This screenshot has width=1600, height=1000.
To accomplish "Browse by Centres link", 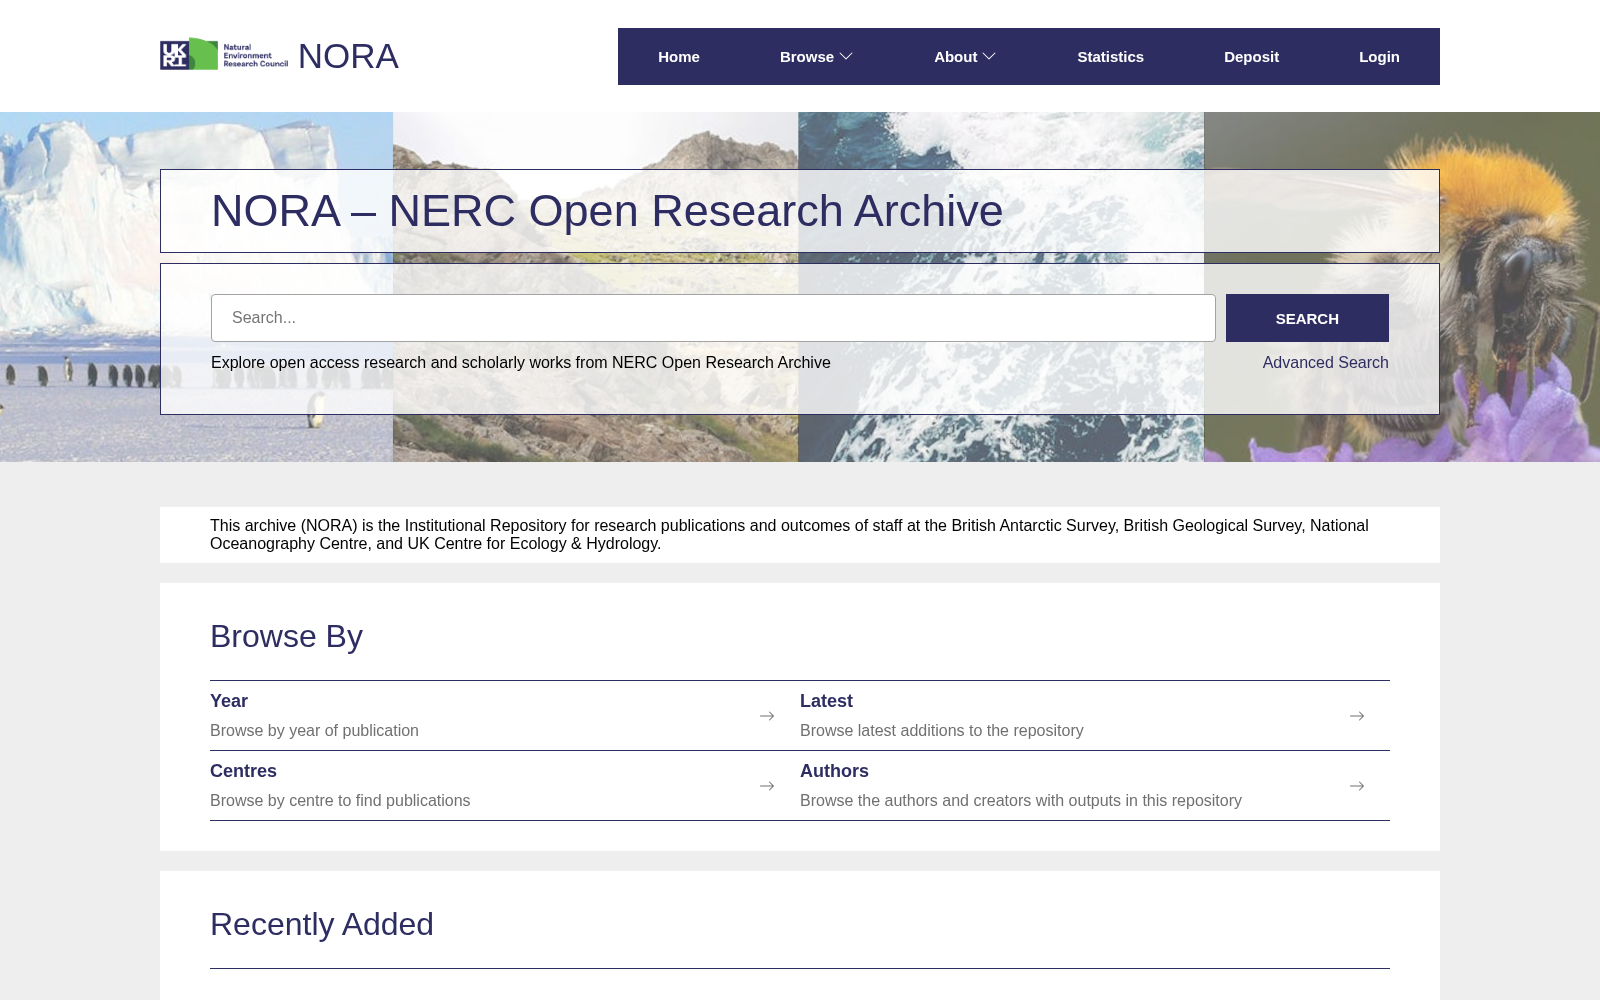I will [x=243, y=771].
